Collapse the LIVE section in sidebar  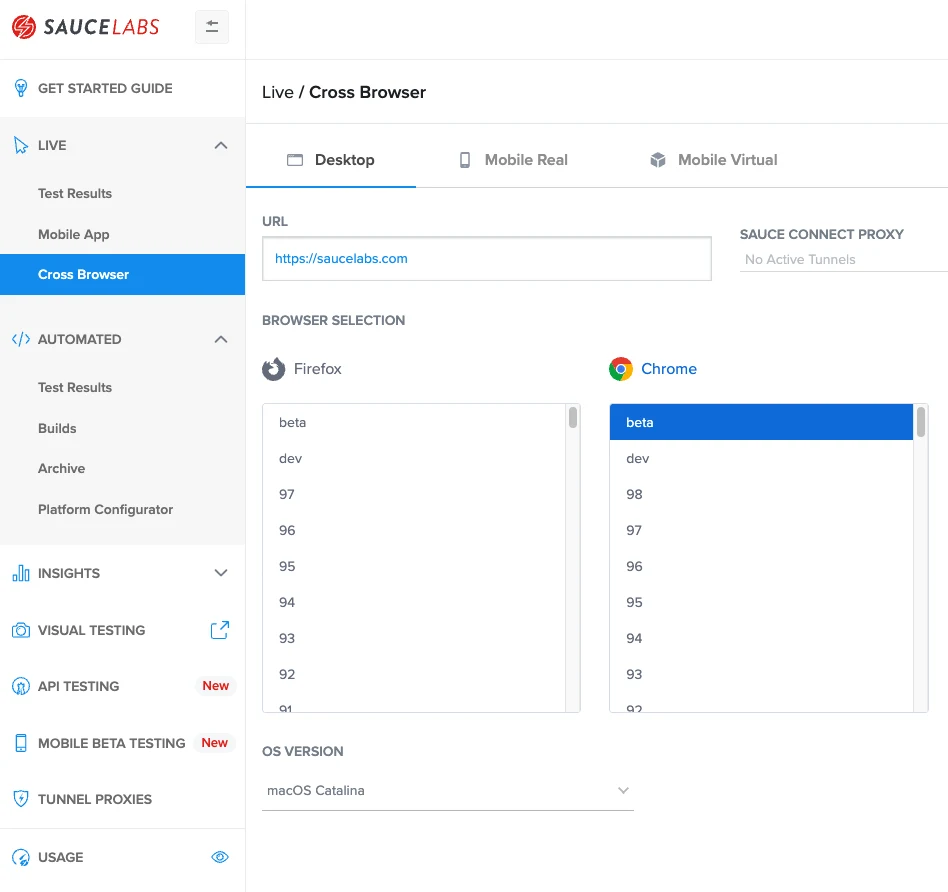click(x=220, y=145)
